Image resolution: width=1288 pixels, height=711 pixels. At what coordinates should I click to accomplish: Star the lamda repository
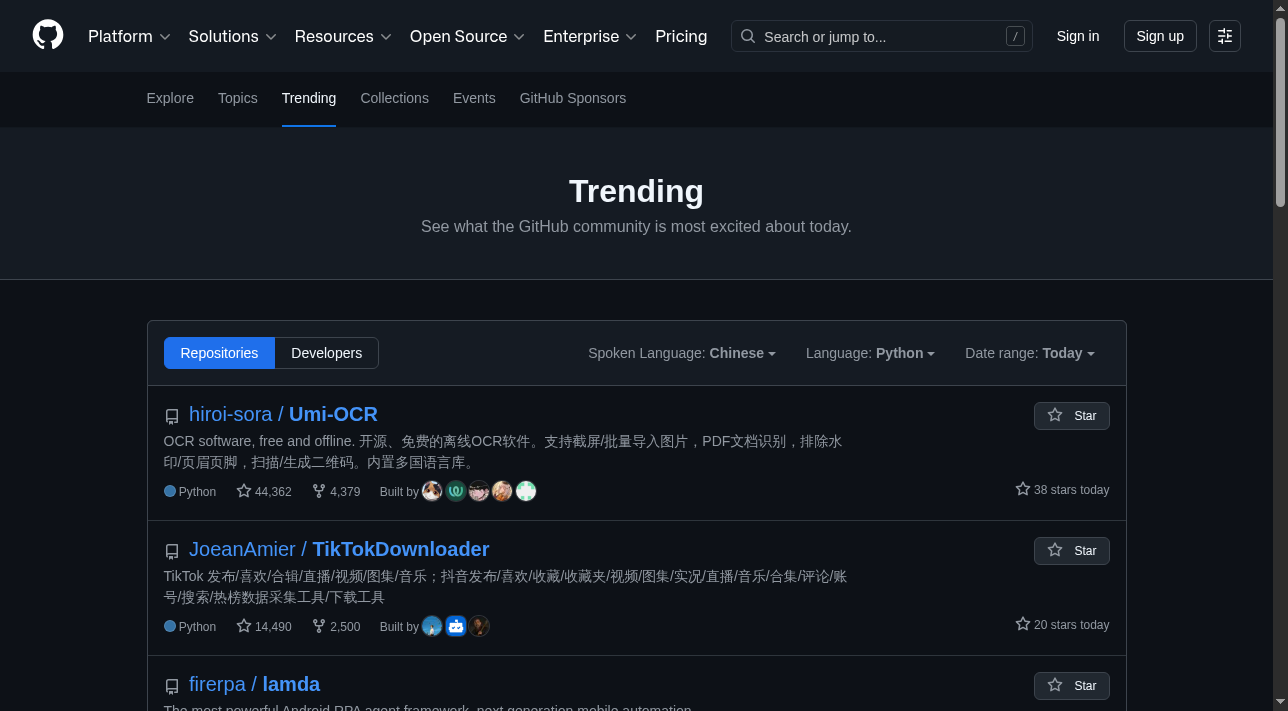[x=1071, y=685]
